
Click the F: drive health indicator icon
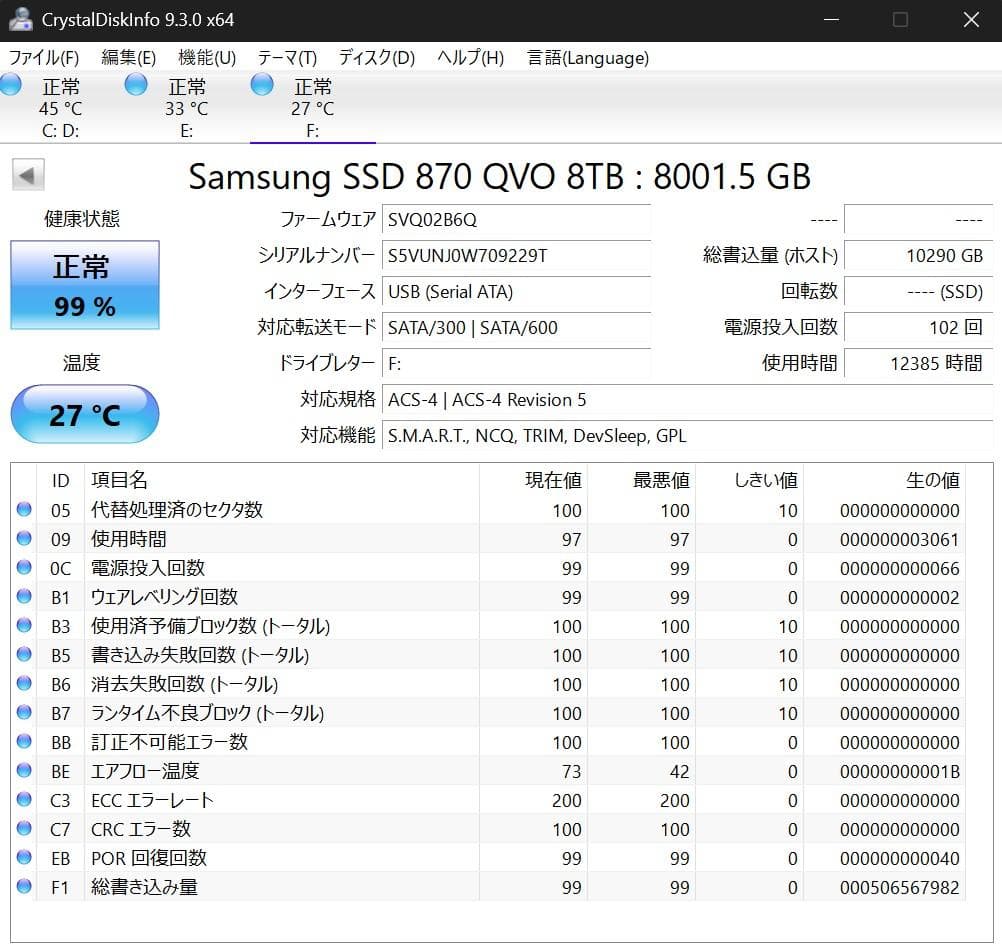coord(261,86)
